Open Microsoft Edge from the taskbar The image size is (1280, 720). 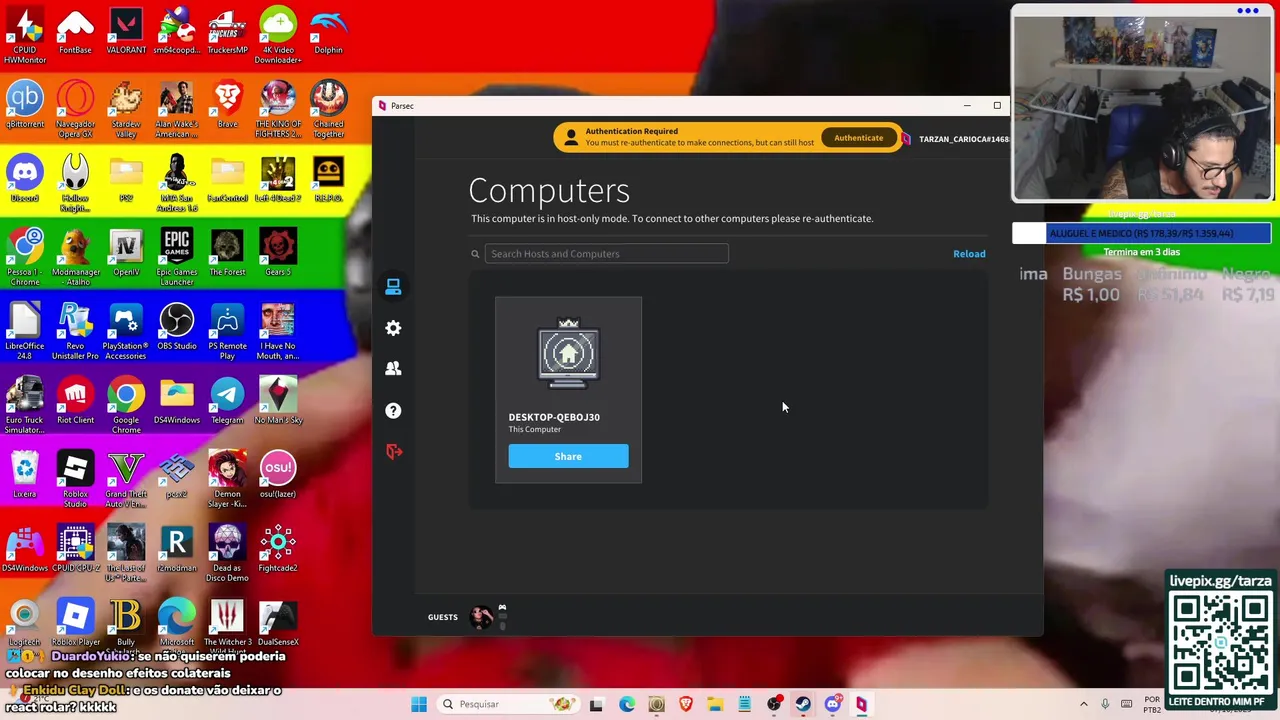click(627, 704)
